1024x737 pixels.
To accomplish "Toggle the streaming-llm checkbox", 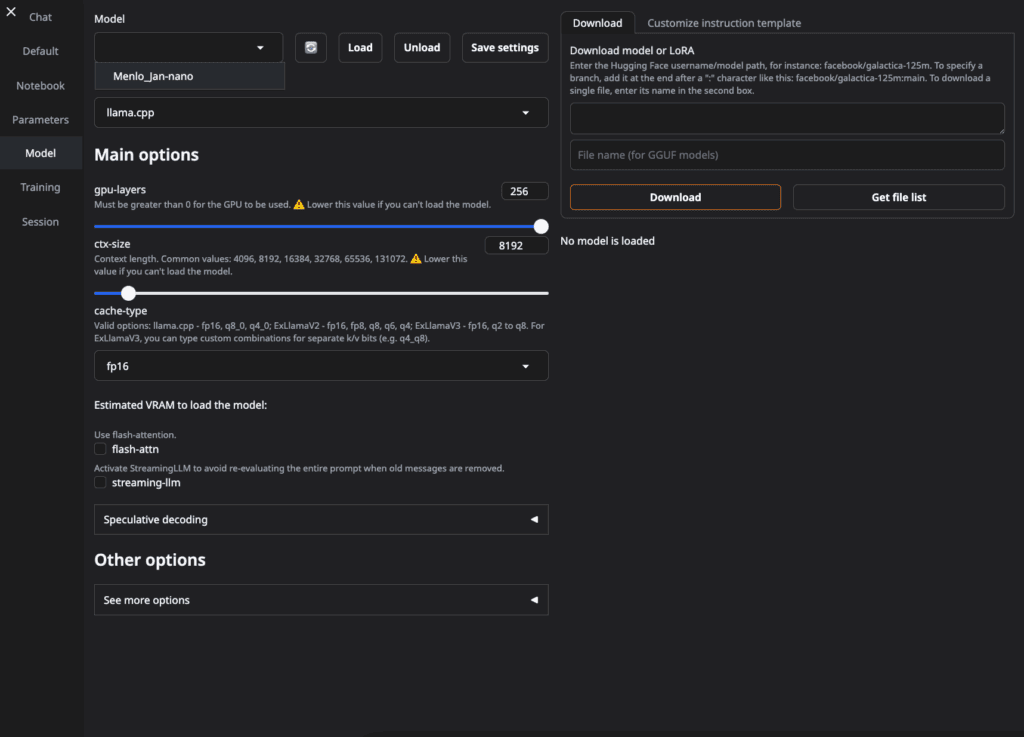I will tap(100, 482).
